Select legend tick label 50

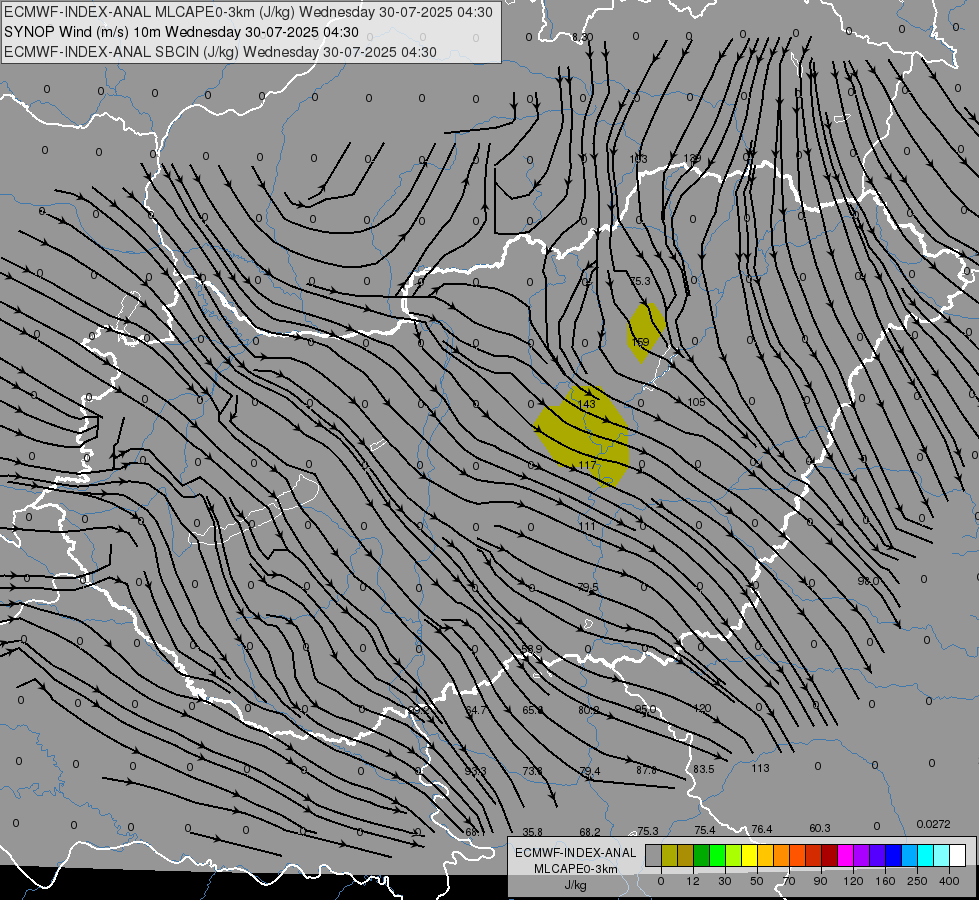click(x=757, y=881)
